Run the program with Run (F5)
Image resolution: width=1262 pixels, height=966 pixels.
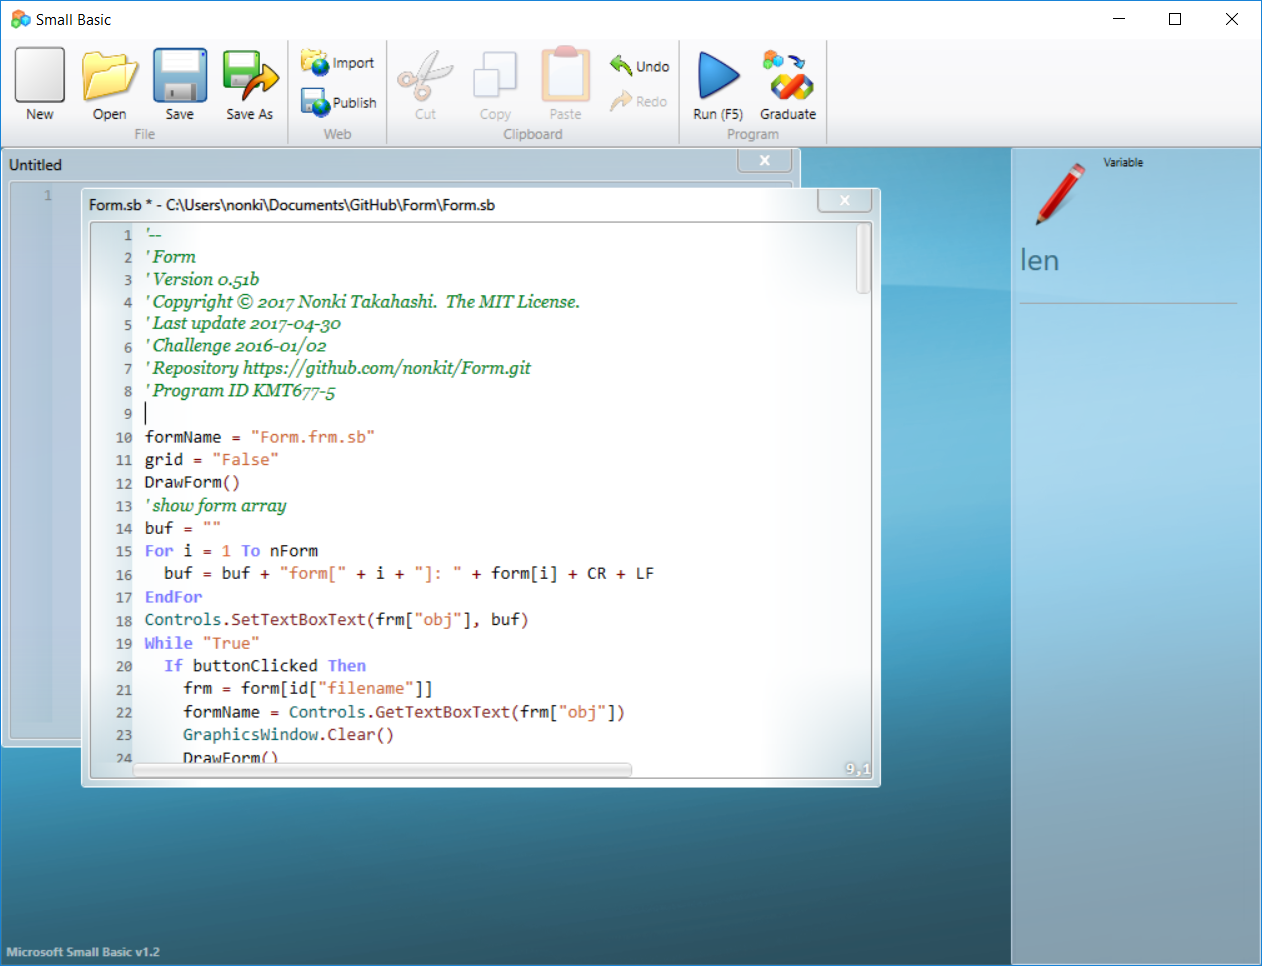pyautogui.click(x=718, y=84)
